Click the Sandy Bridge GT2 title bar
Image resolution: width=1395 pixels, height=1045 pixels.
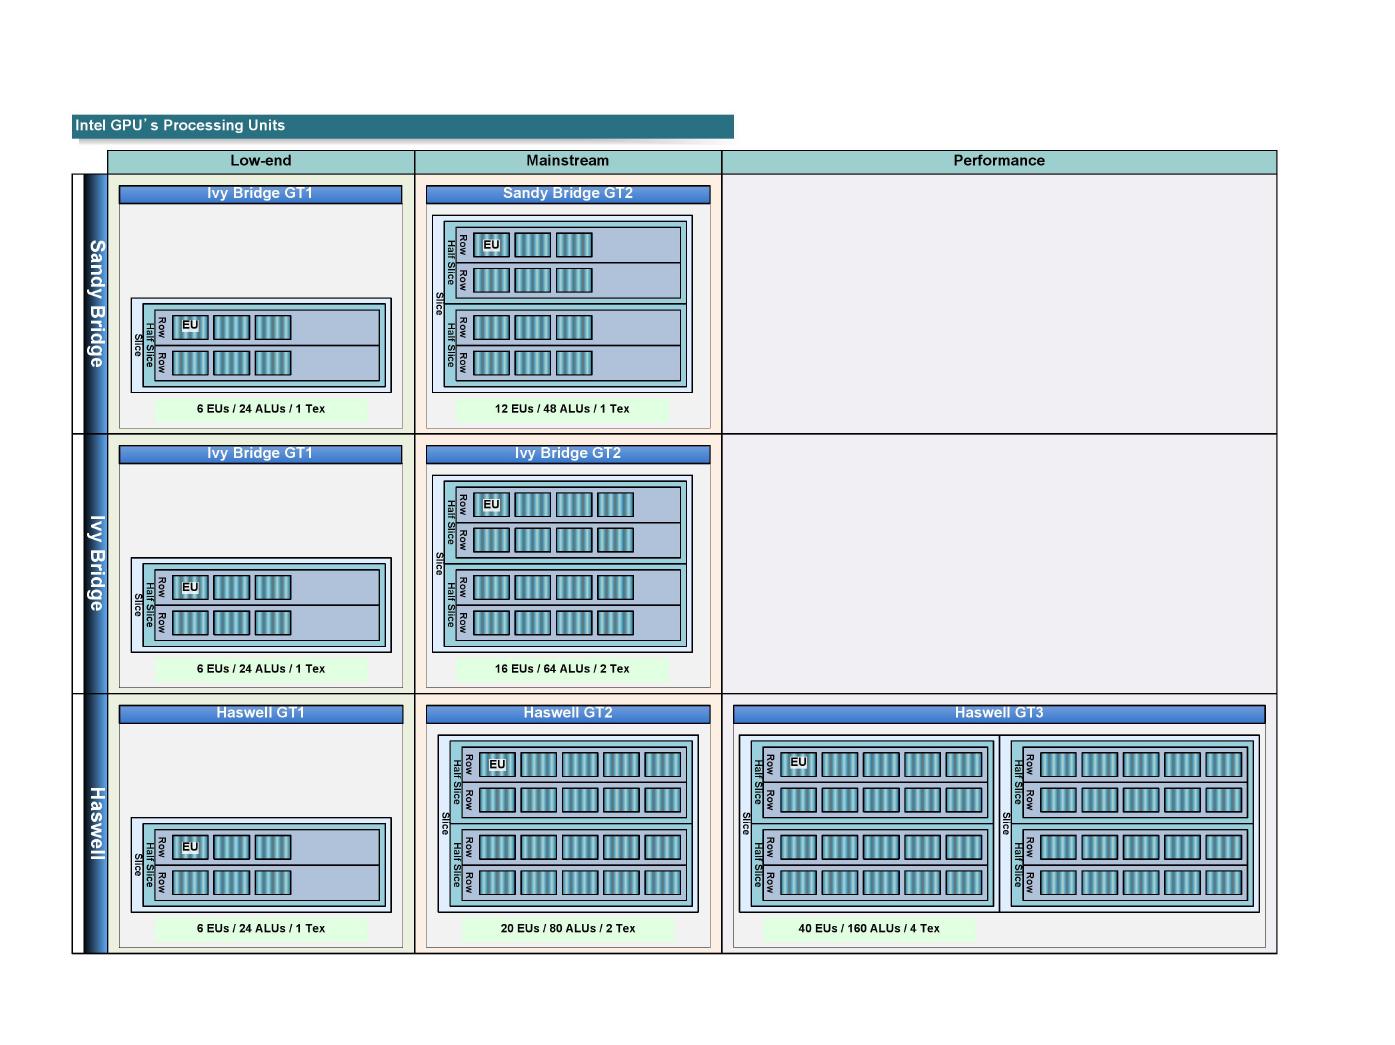click(568, 194)
